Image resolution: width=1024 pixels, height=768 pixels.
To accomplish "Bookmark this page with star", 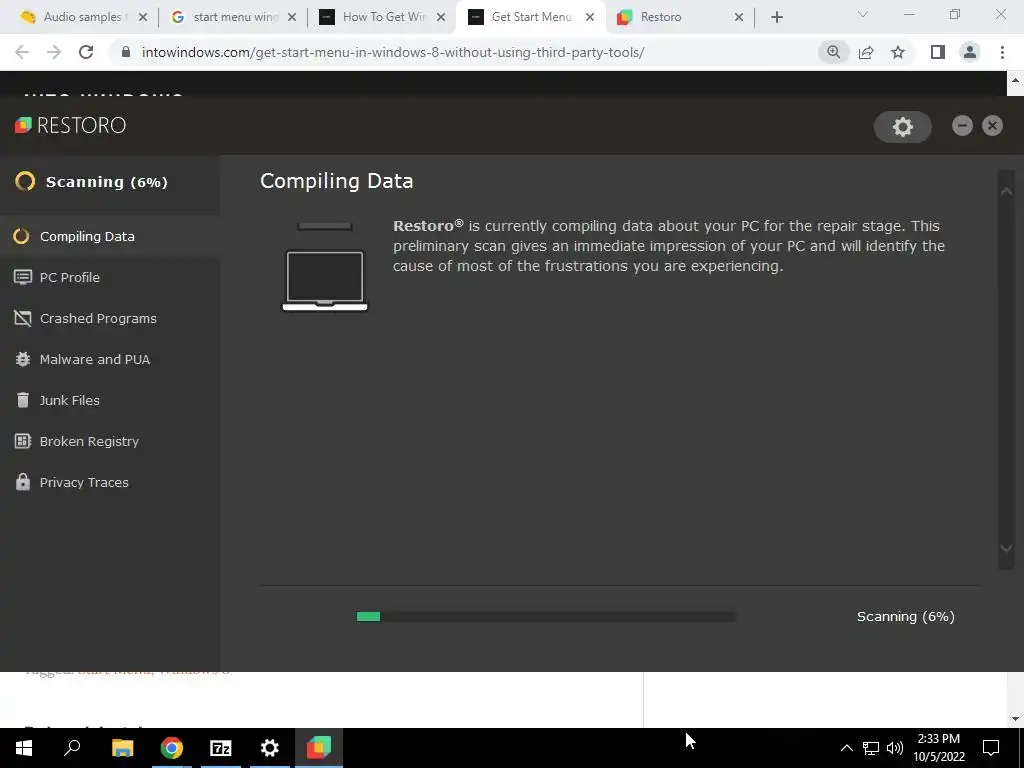I will click(x=898, y=52).
